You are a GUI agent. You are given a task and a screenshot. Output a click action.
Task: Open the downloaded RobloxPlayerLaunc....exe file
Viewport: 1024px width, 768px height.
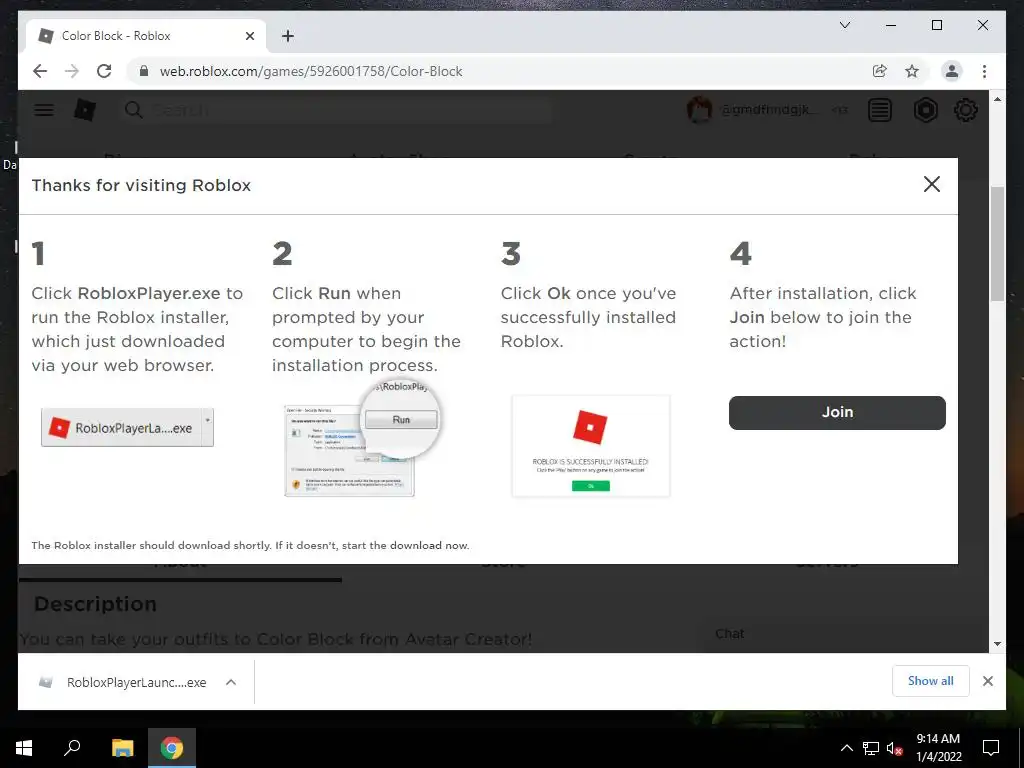[x=124, y=682]
